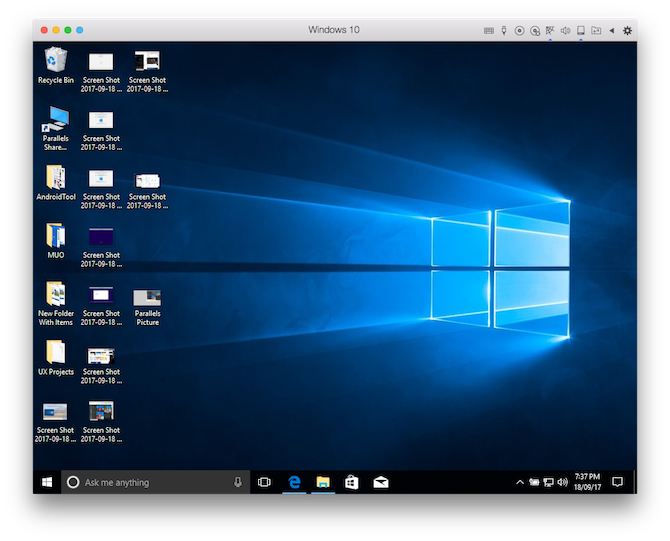Select Screen Shot file beside UX Projects folder
Image resolution: width=670 pixels, height=541 pixels.
click(x=101, y=364)
